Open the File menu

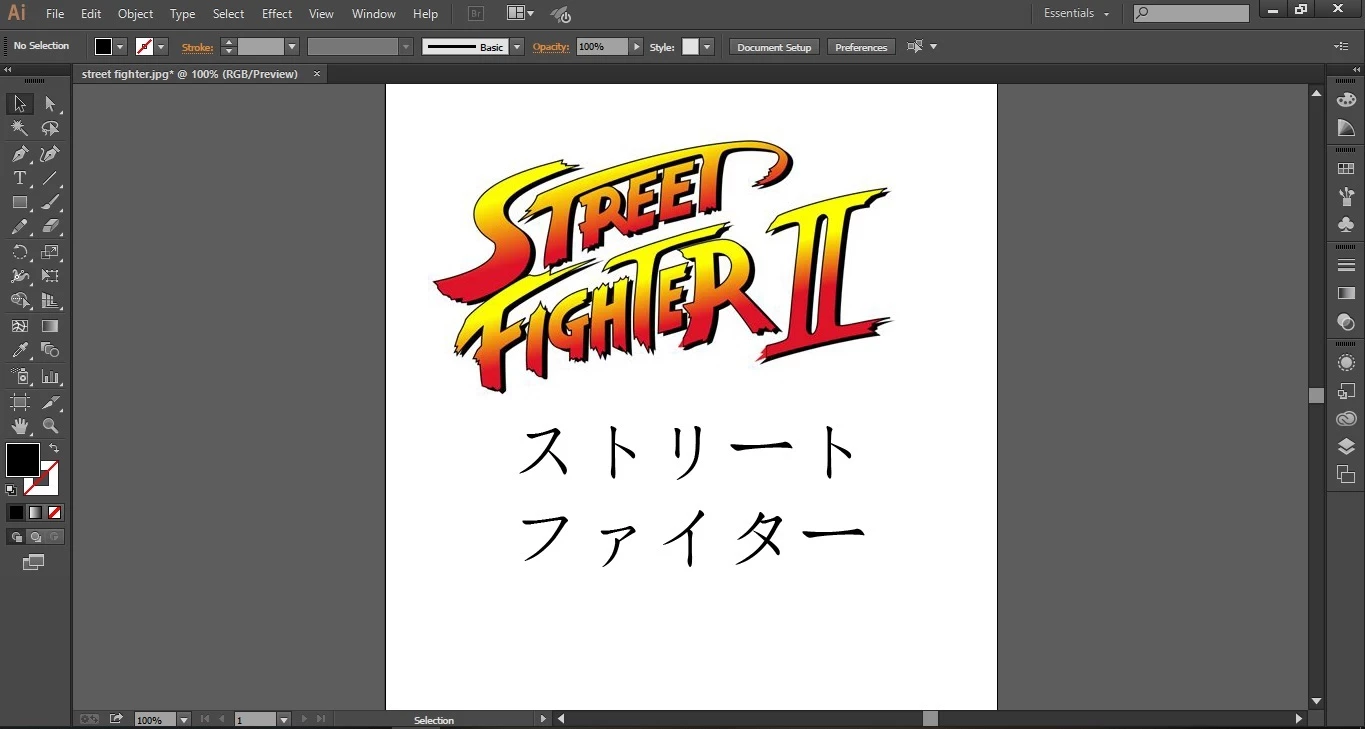[x=55, y=14]
